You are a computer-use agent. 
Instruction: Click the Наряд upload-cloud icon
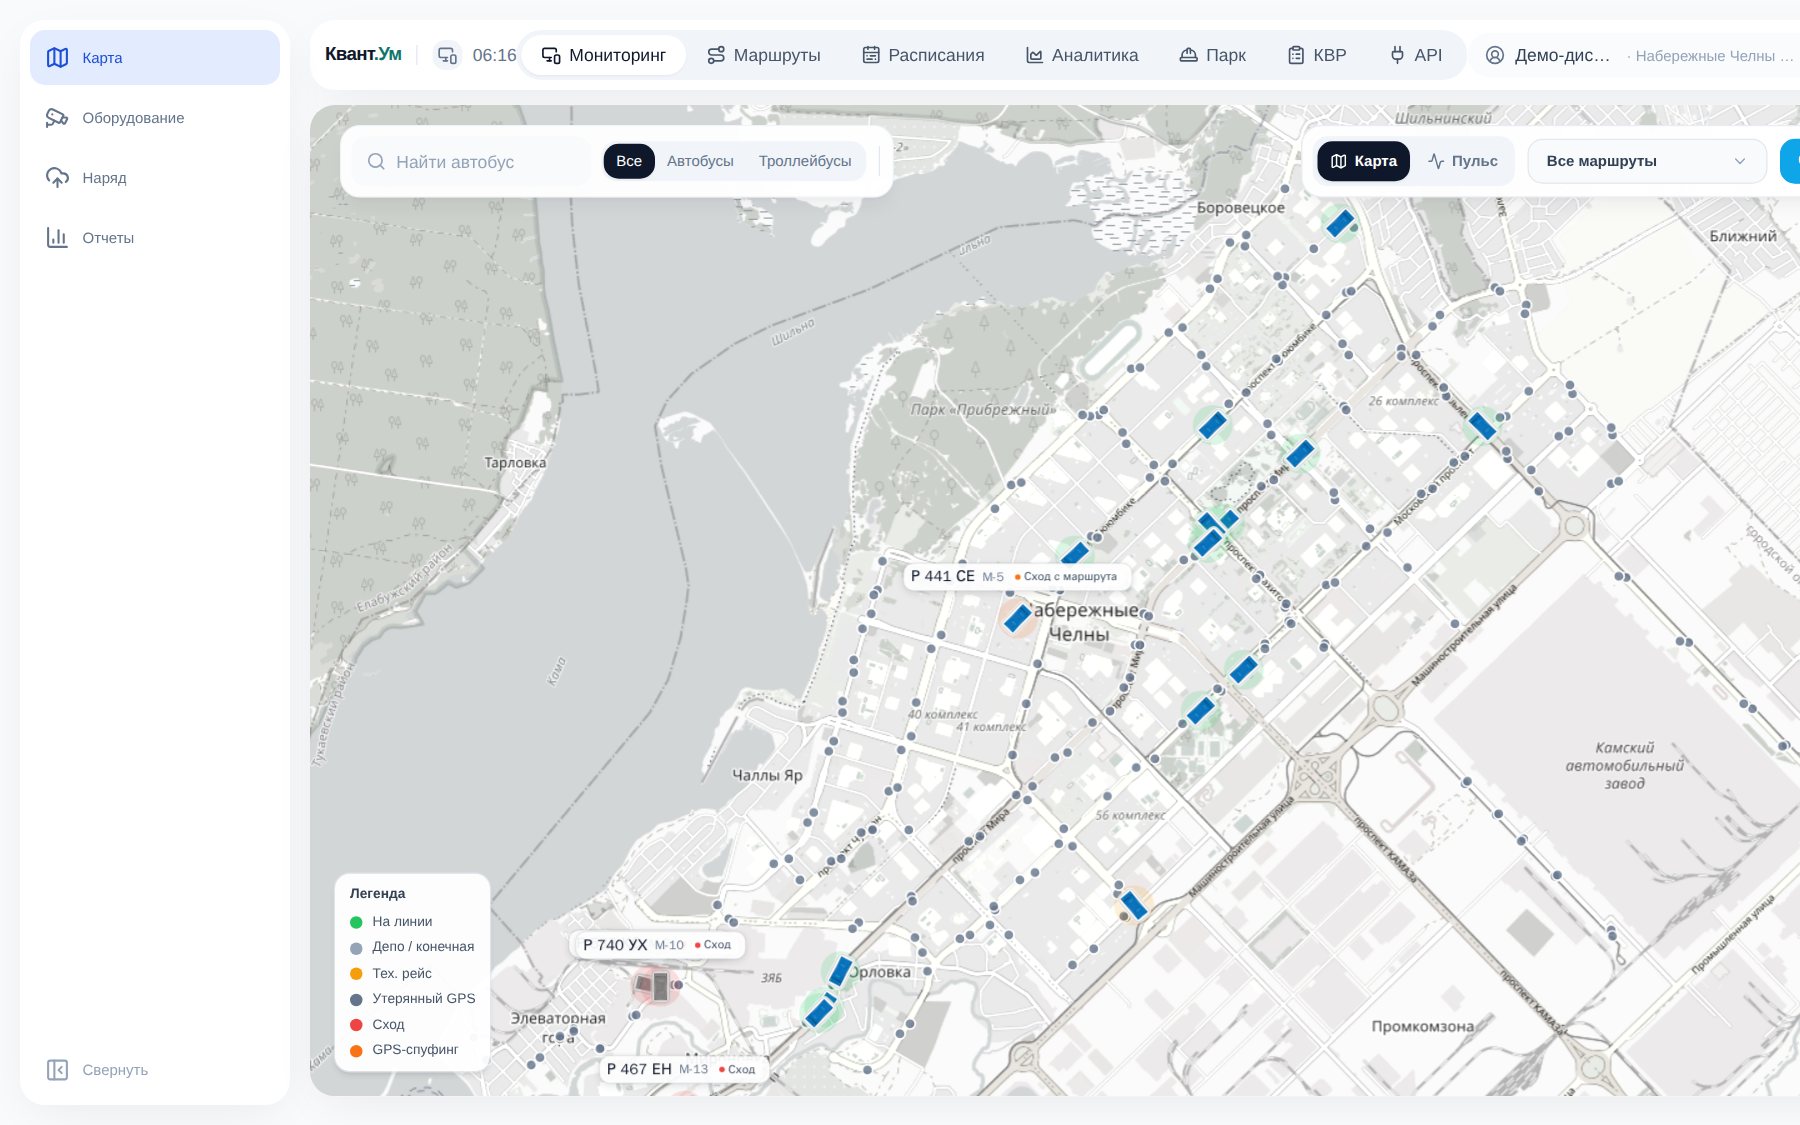(57, 178)
